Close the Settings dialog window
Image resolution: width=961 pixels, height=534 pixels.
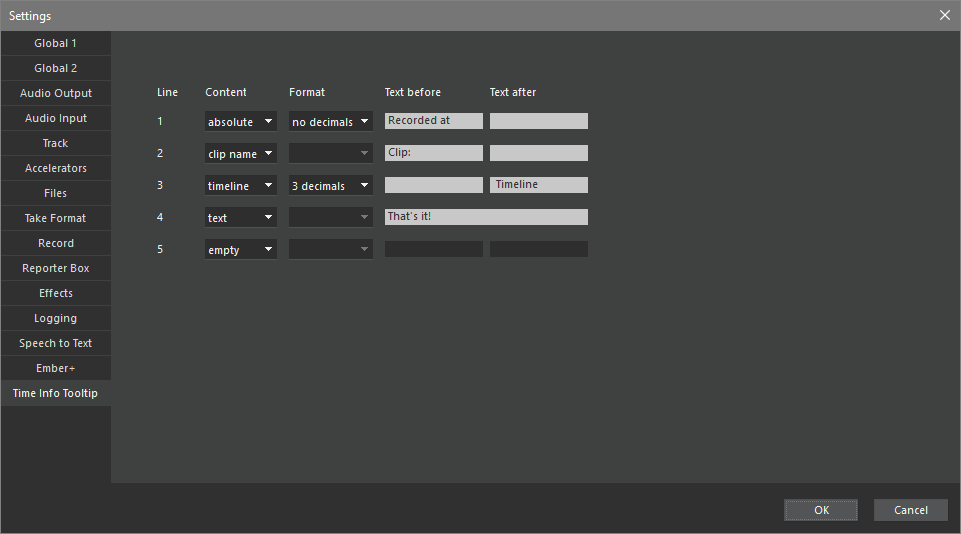point(944,15)
